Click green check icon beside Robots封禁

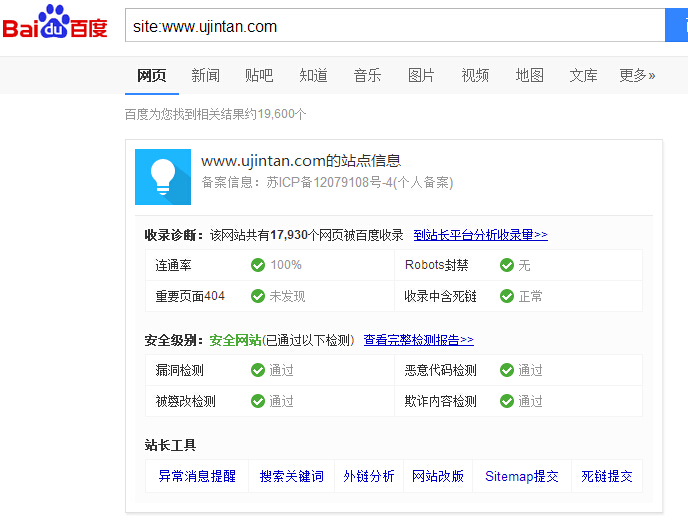[x=507, y=265]
